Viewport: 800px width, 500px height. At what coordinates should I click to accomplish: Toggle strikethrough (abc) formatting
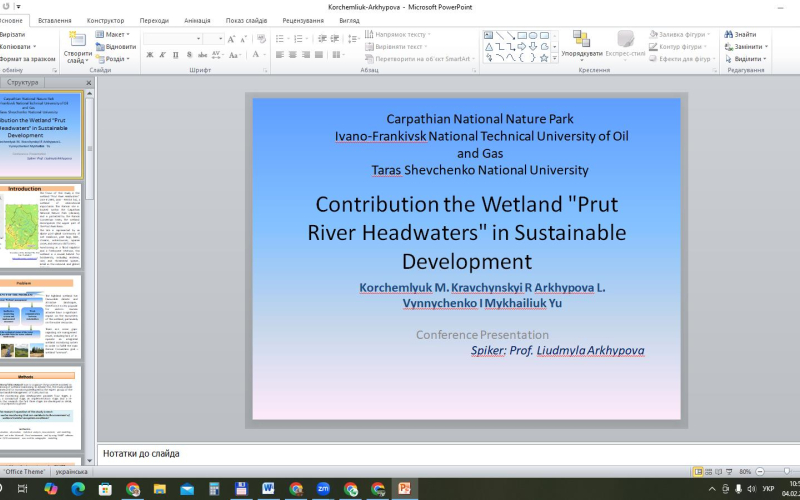click(203, 55)
